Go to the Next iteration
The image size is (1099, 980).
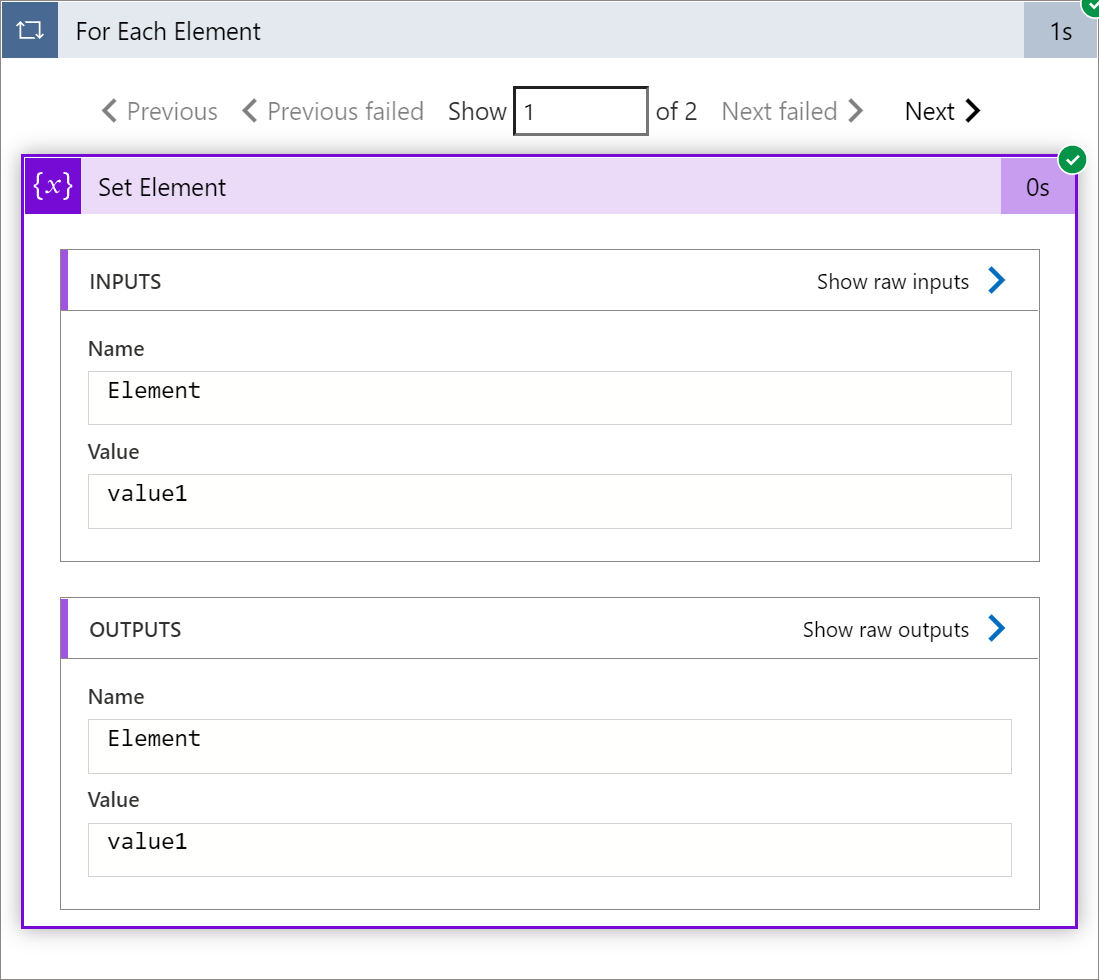pos(930,111)
